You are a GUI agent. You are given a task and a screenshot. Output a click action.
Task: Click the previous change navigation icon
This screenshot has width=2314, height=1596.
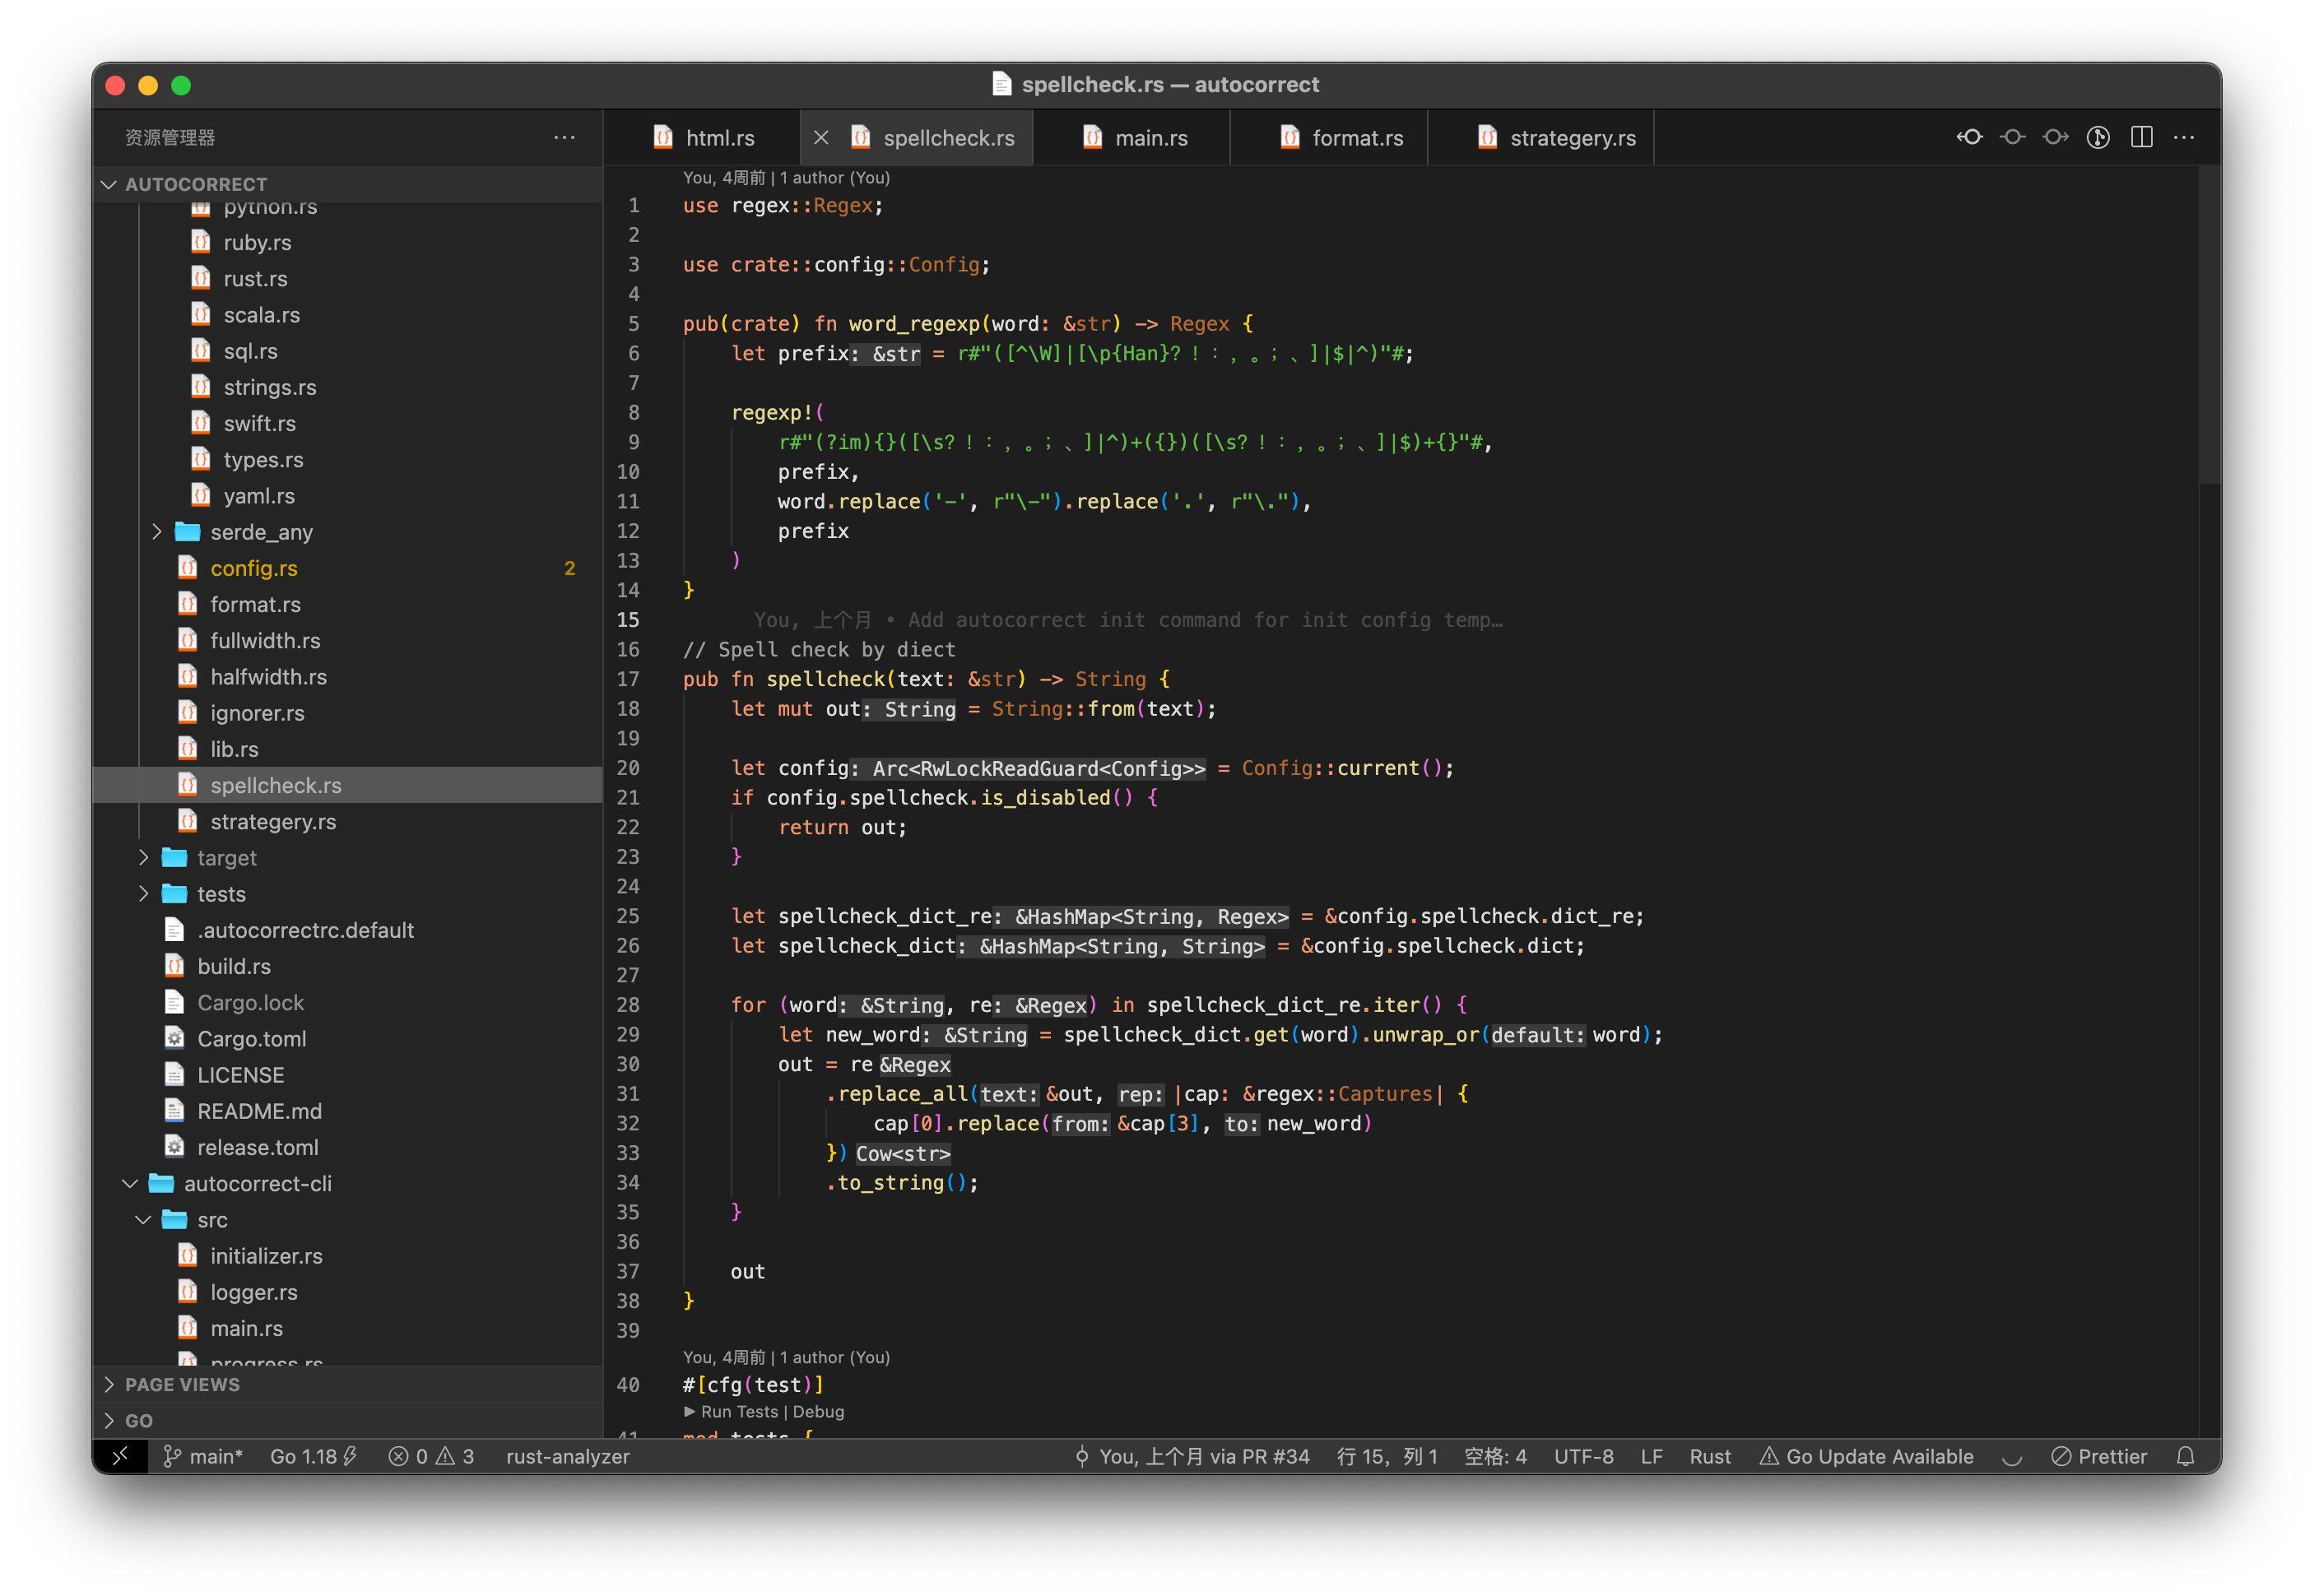(1970, 137)
